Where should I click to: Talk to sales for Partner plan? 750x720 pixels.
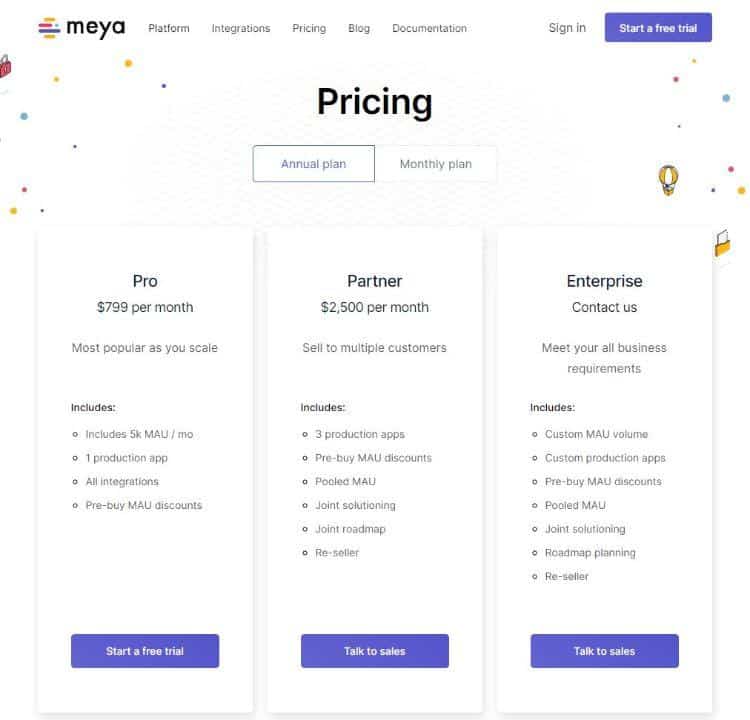tap(375, 651)
